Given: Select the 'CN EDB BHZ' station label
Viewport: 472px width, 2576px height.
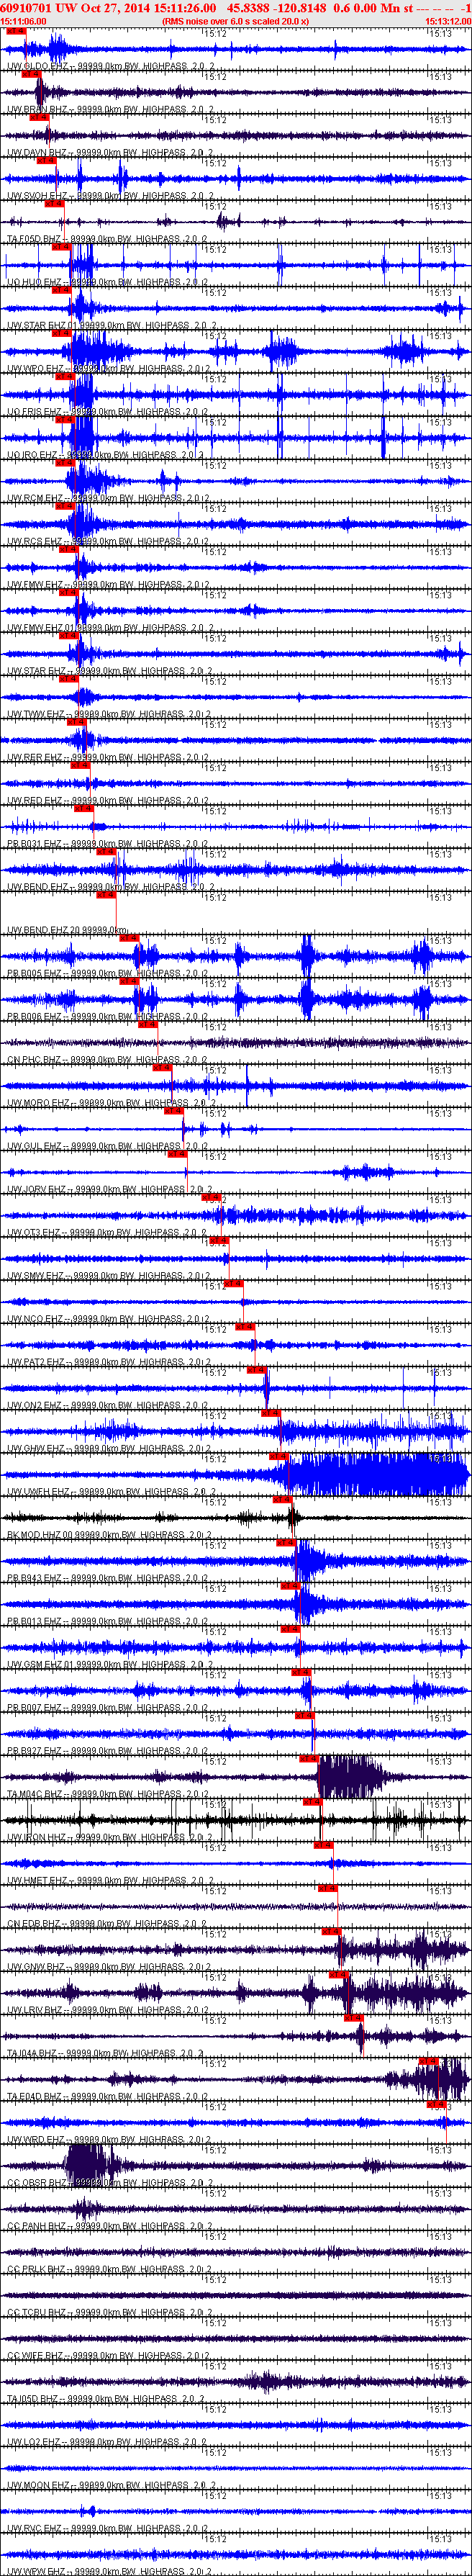Looking at the screenshot, I should pyautogui.click(x=35, y=1923).
